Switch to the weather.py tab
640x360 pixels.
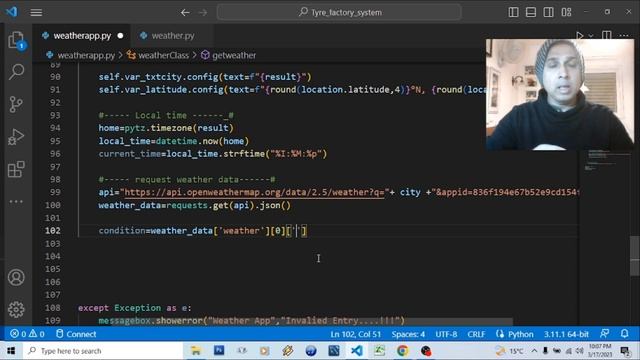click(173, 36)
